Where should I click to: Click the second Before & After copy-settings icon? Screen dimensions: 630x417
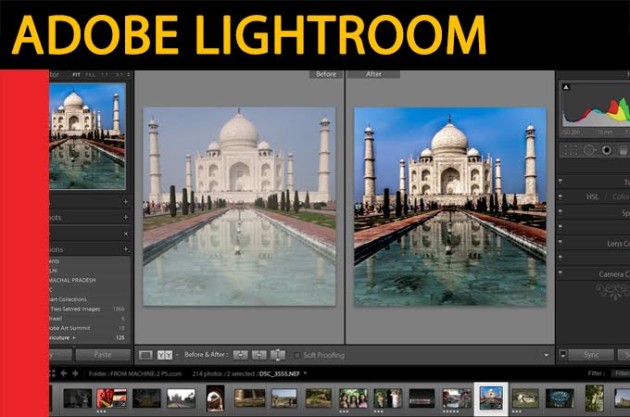pos(259,355)
